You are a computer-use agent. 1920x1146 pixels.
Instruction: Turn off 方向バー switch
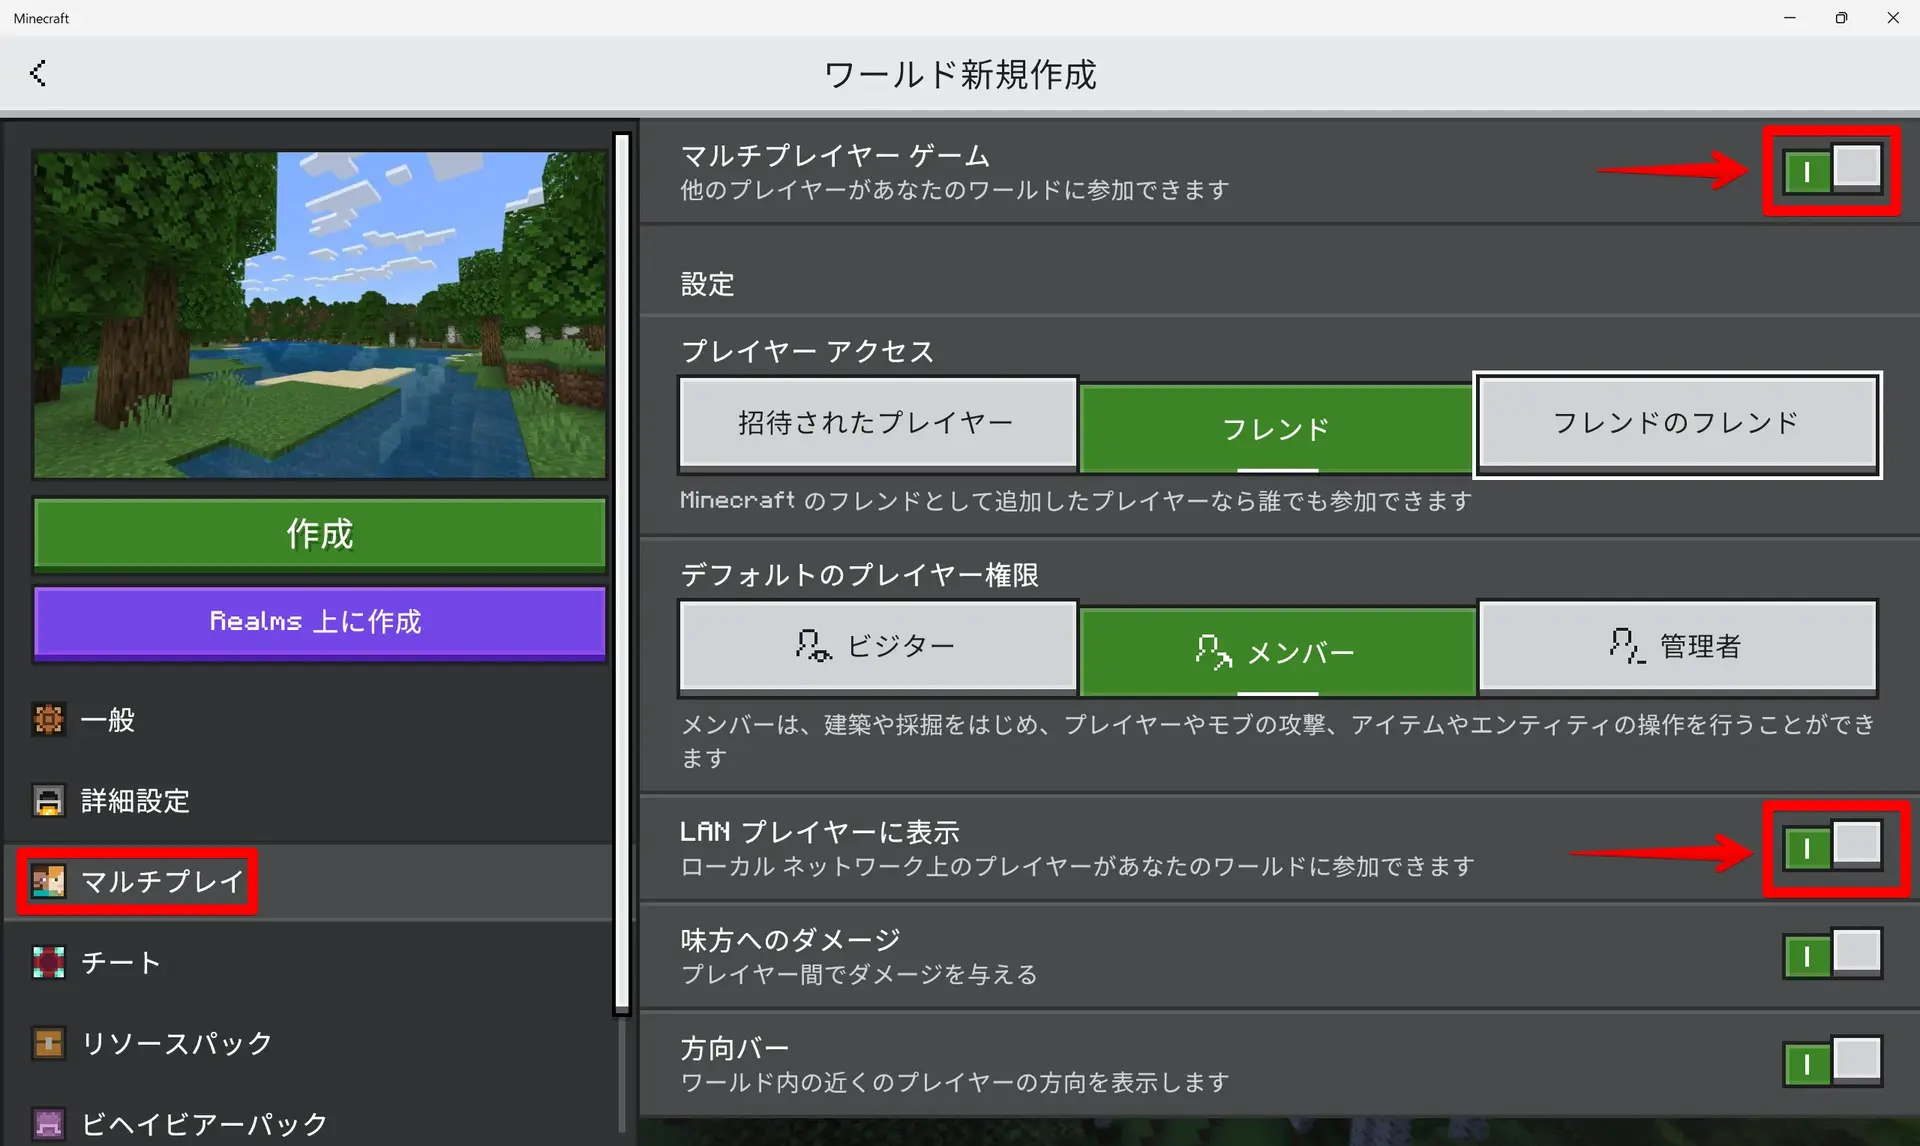(1832, 1063)
